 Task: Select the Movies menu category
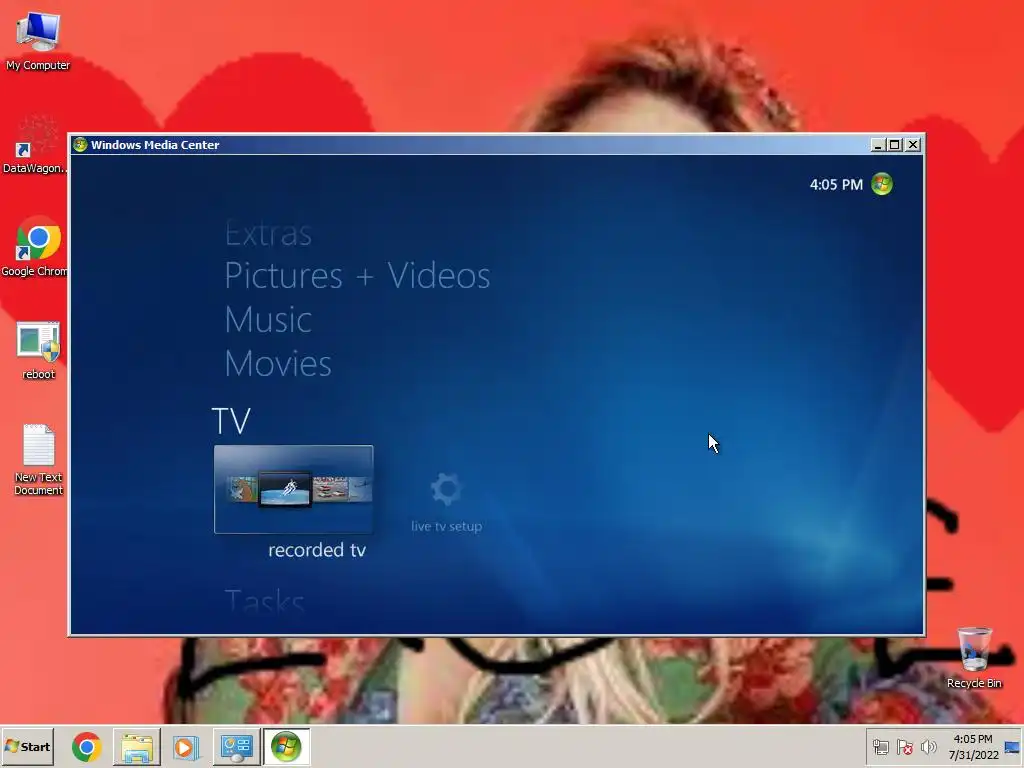278,364
